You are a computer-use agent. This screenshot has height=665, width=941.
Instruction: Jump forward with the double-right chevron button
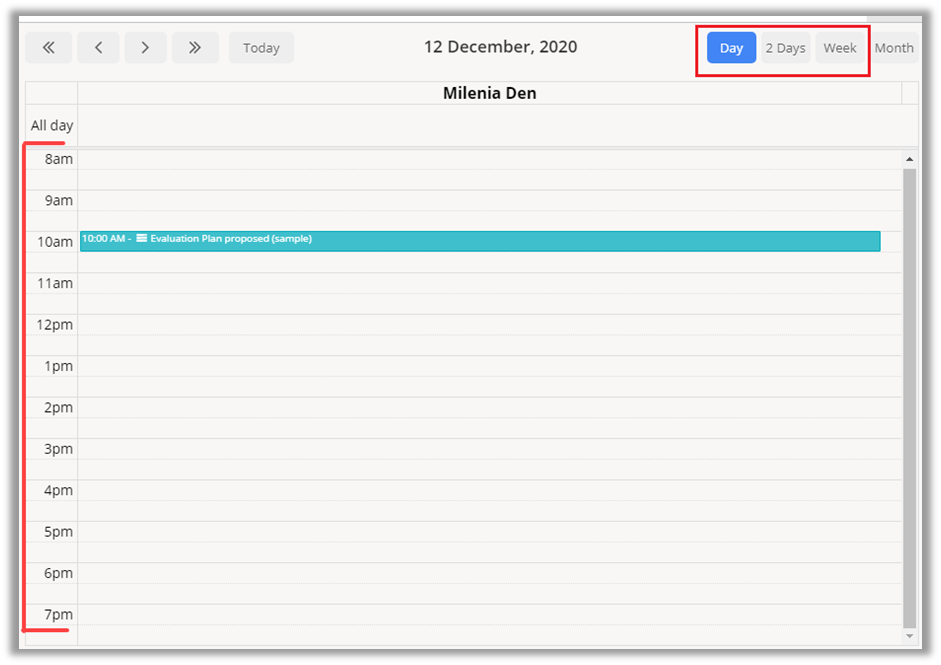pos(195,48)
